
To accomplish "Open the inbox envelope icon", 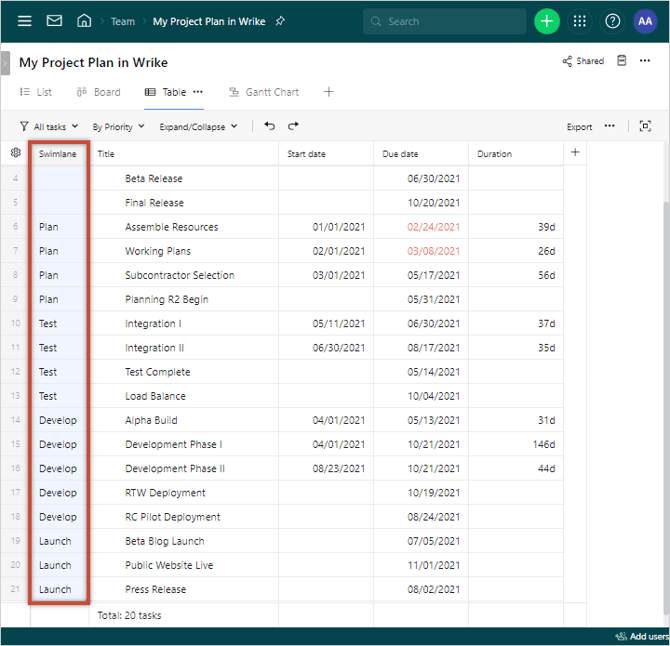I will click(x=54, y=21).
